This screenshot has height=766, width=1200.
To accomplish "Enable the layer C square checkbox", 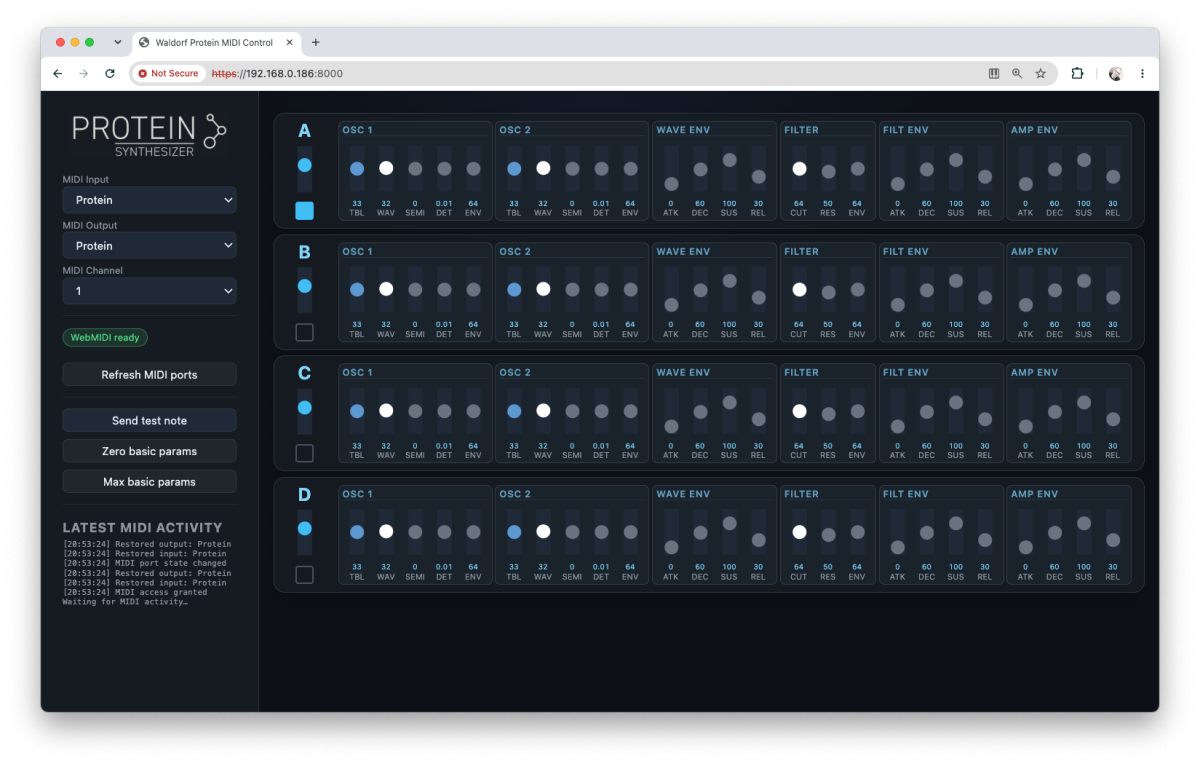I will [305, 453].
